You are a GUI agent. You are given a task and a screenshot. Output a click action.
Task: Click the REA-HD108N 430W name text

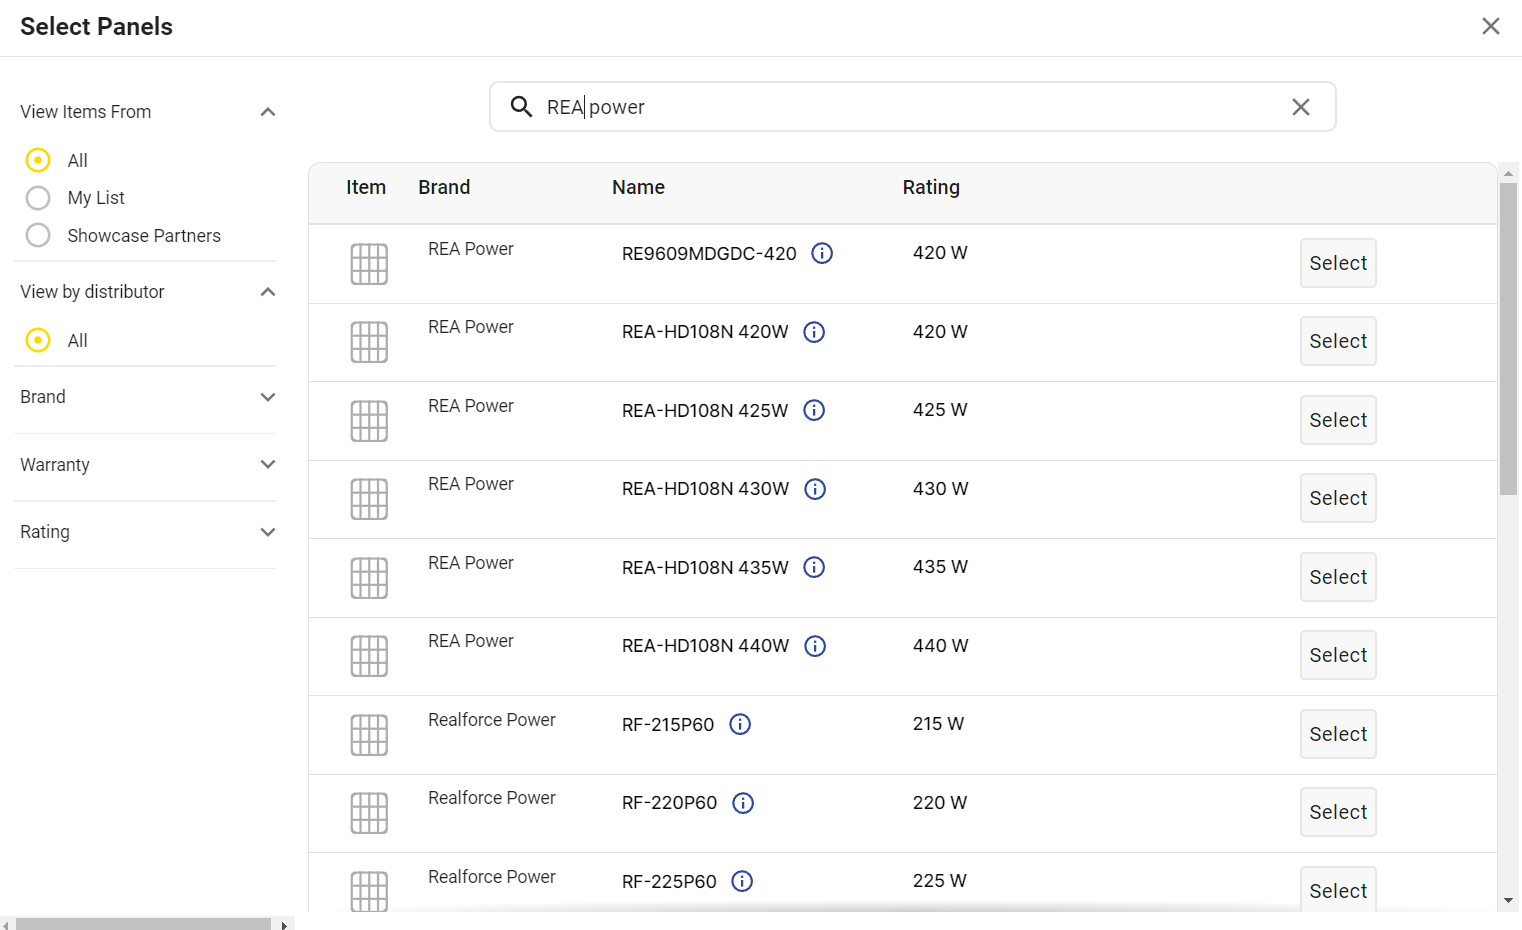(x=705, y=489)
